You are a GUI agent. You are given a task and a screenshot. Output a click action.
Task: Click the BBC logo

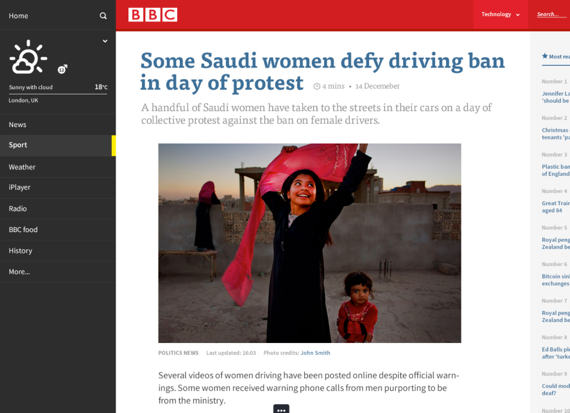pos(153,15)
